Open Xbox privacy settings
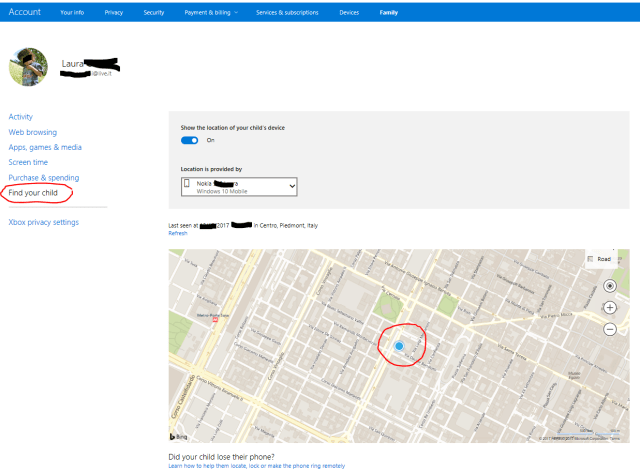Viewport: 640px width, 473px height. 43,222
